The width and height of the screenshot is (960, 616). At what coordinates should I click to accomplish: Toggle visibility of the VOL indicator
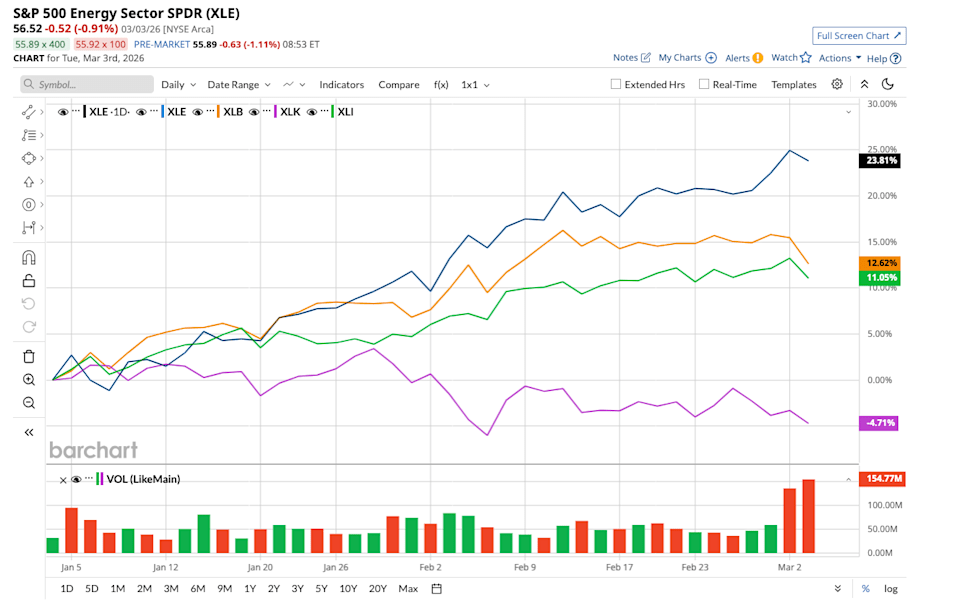click(77, 479)
